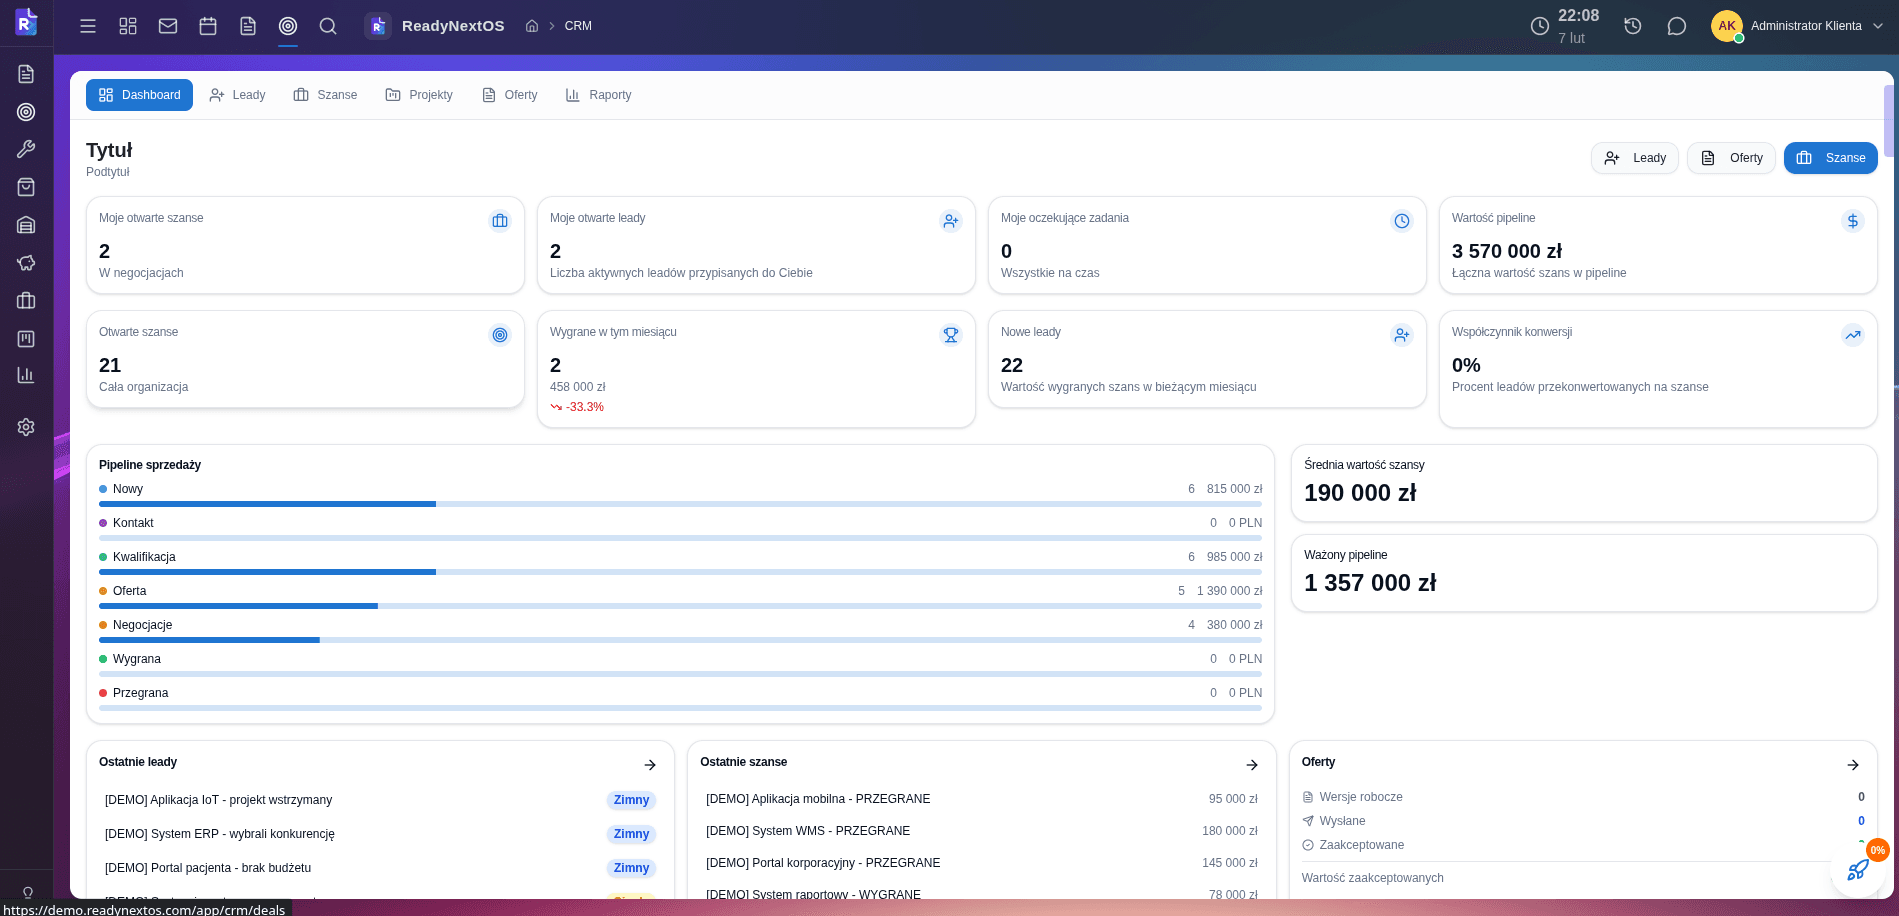Select the briefcase icon in left sidebar
The height and width of the screenshot is (916, 1899).
click(x=26, y=300)
